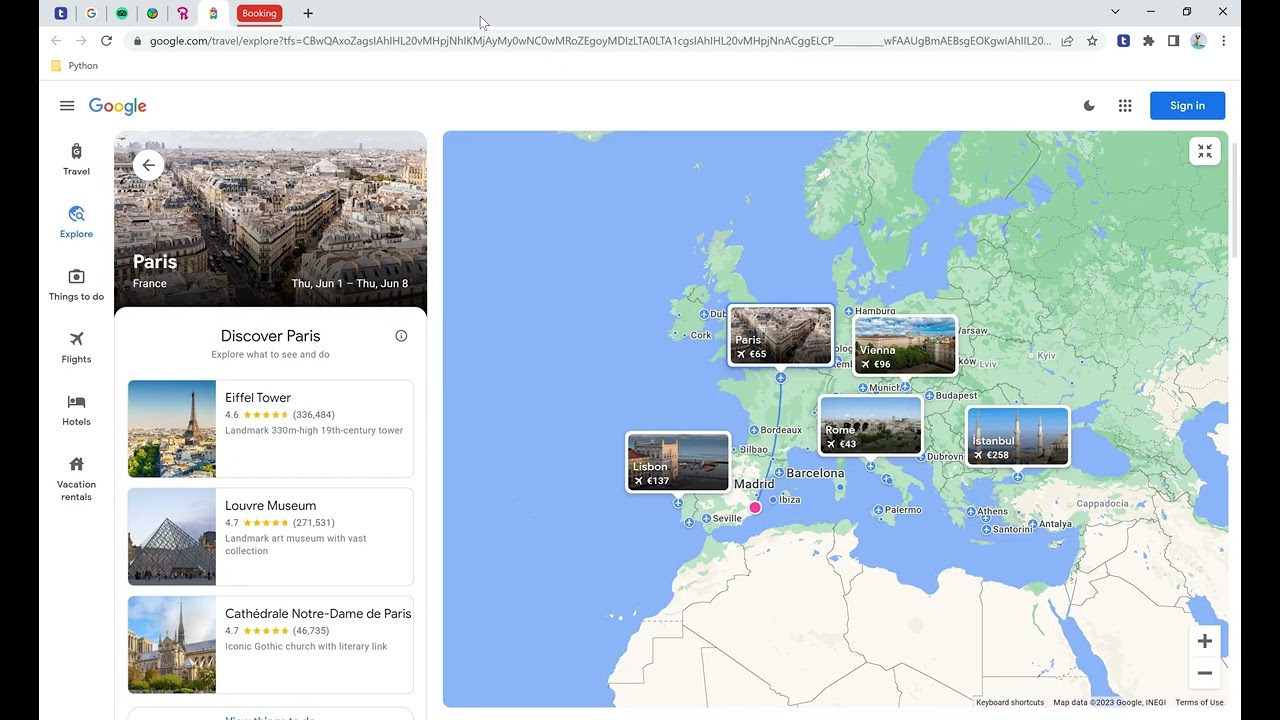
Task: Reload the page
Action: (106, 41)
